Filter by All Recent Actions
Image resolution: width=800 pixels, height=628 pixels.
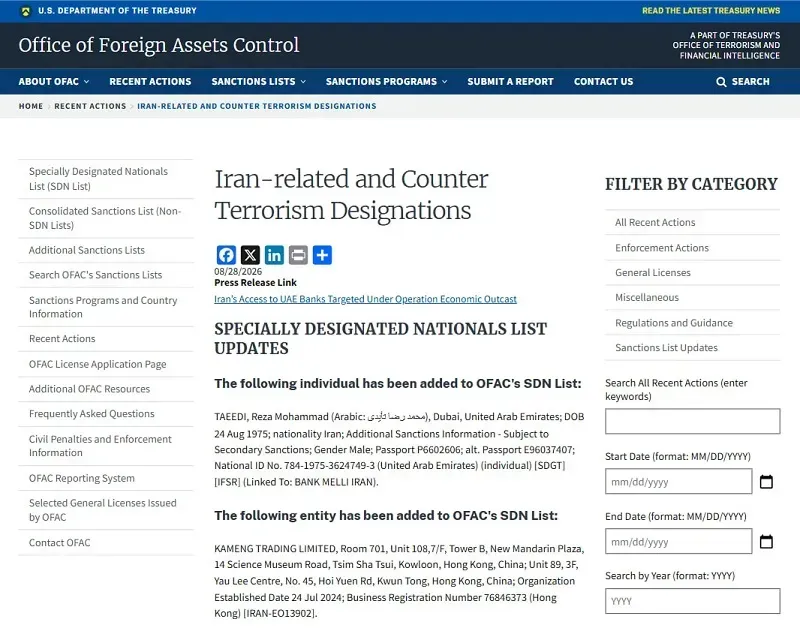click(692, 222)
